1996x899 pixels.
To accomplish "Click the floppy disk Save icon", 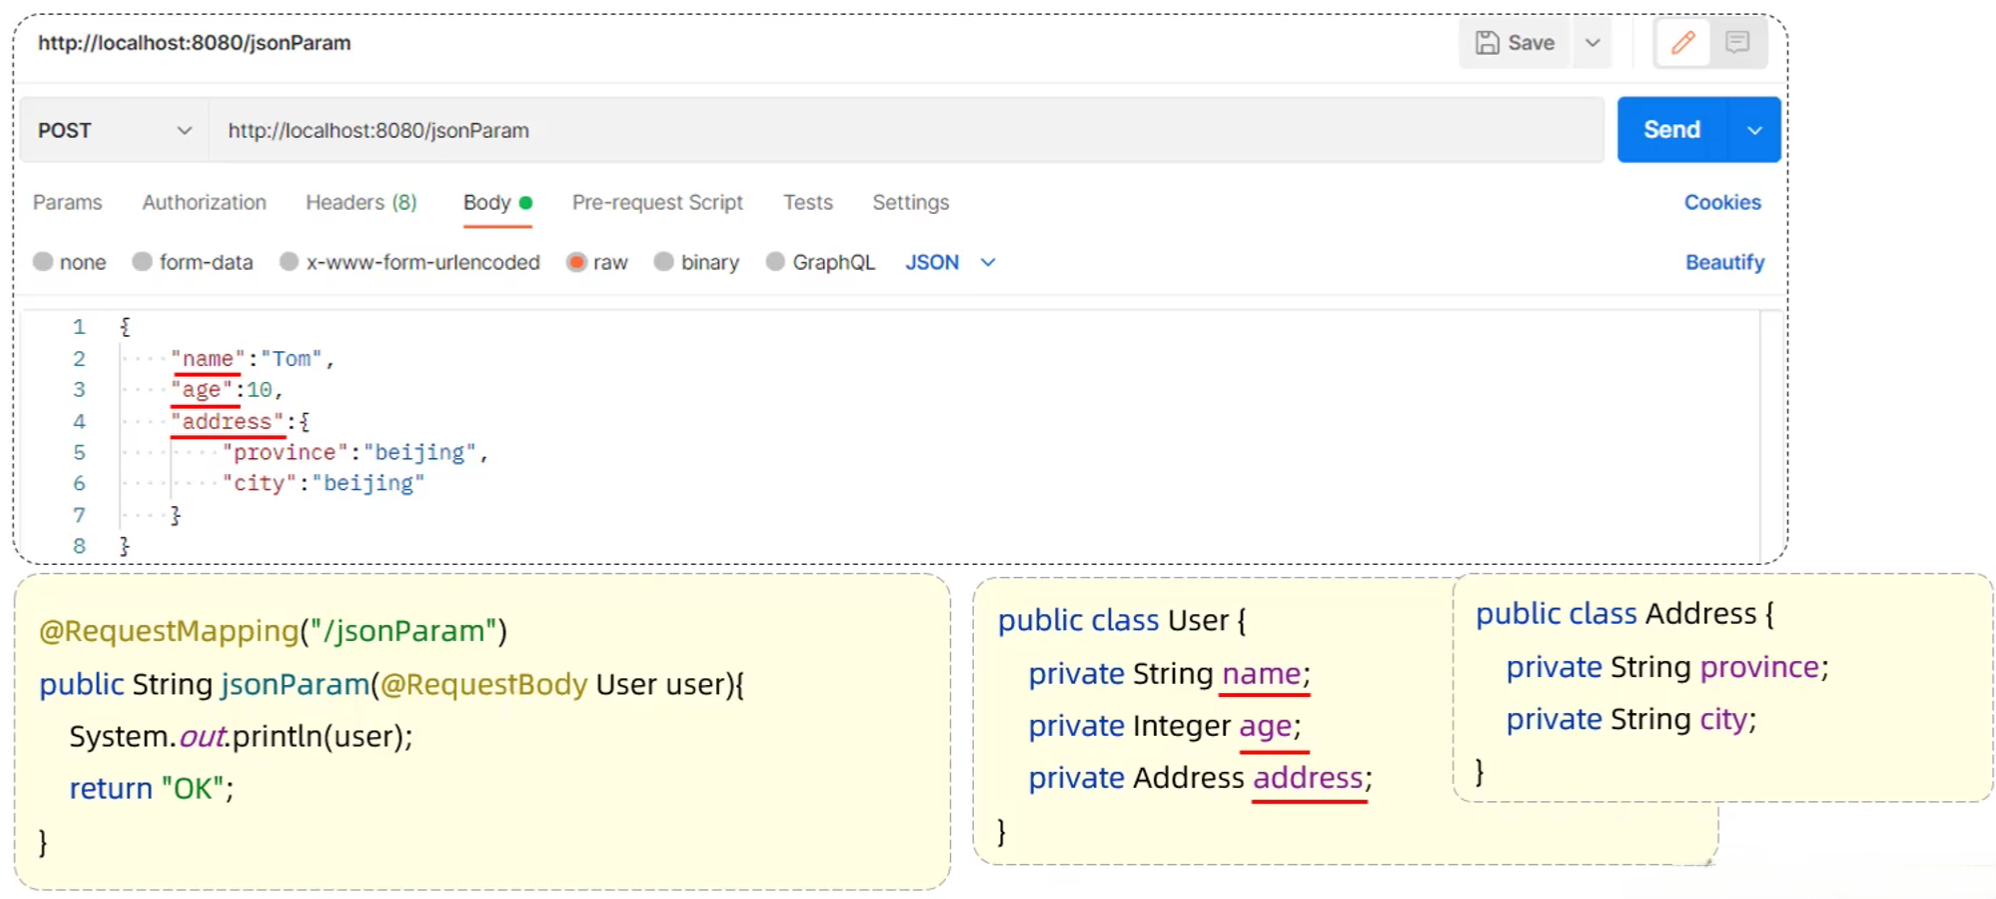I will (1488, 43).
